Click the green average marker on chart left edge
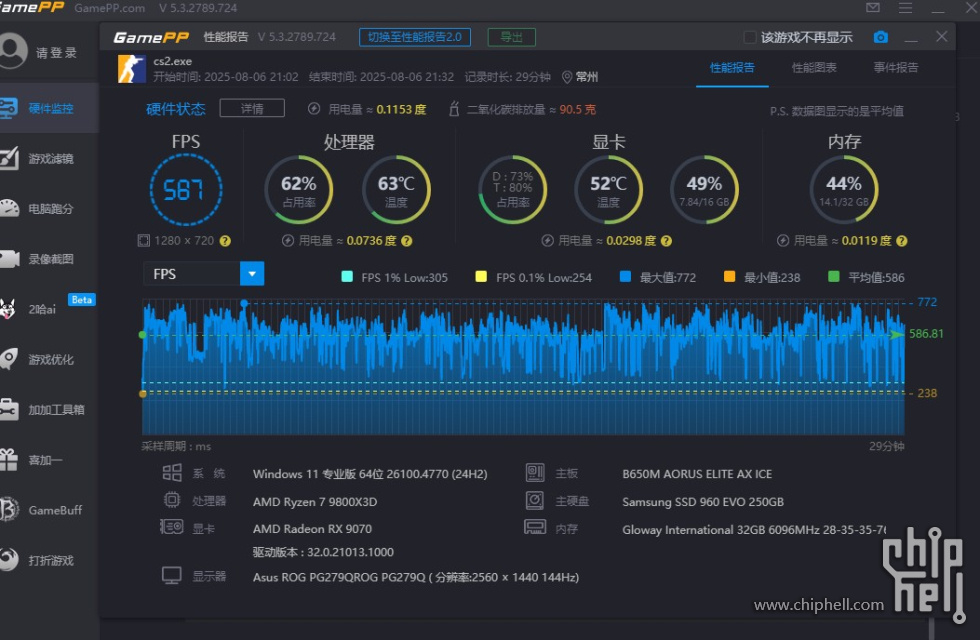Viewport: 980px width, 640px height. [x=142, y=335]
